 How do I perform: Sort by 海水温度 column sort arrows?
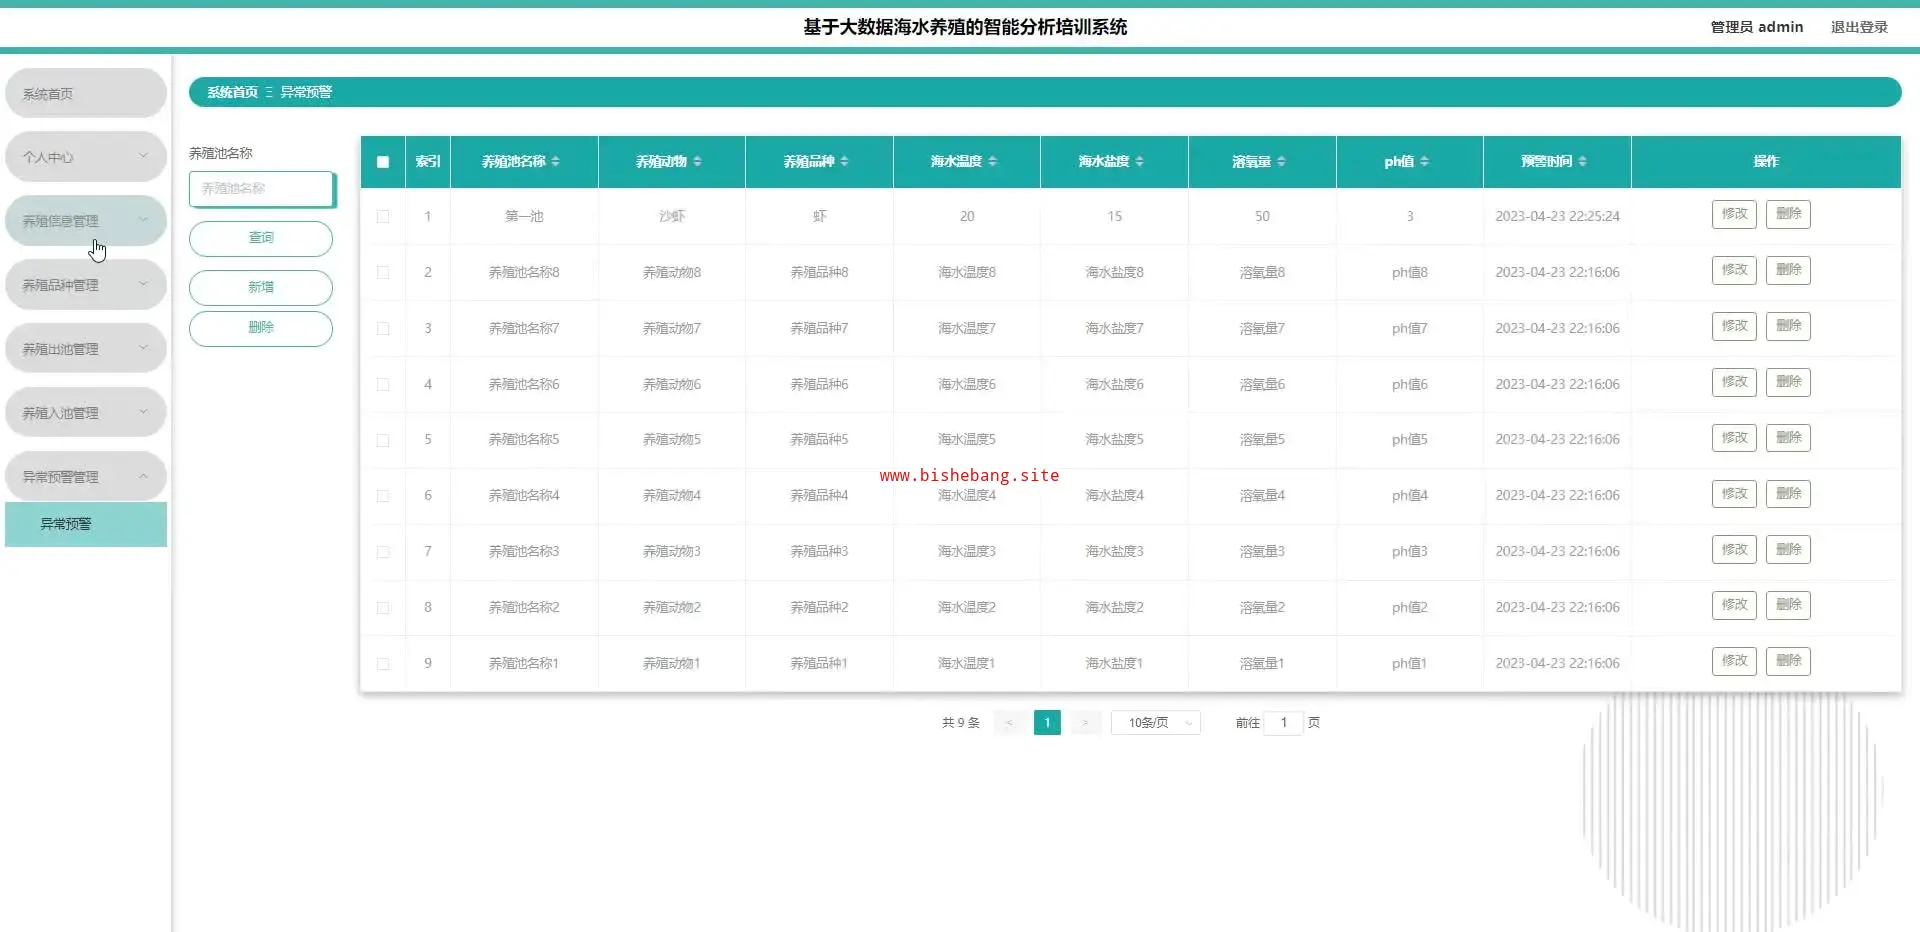(992, 162)
